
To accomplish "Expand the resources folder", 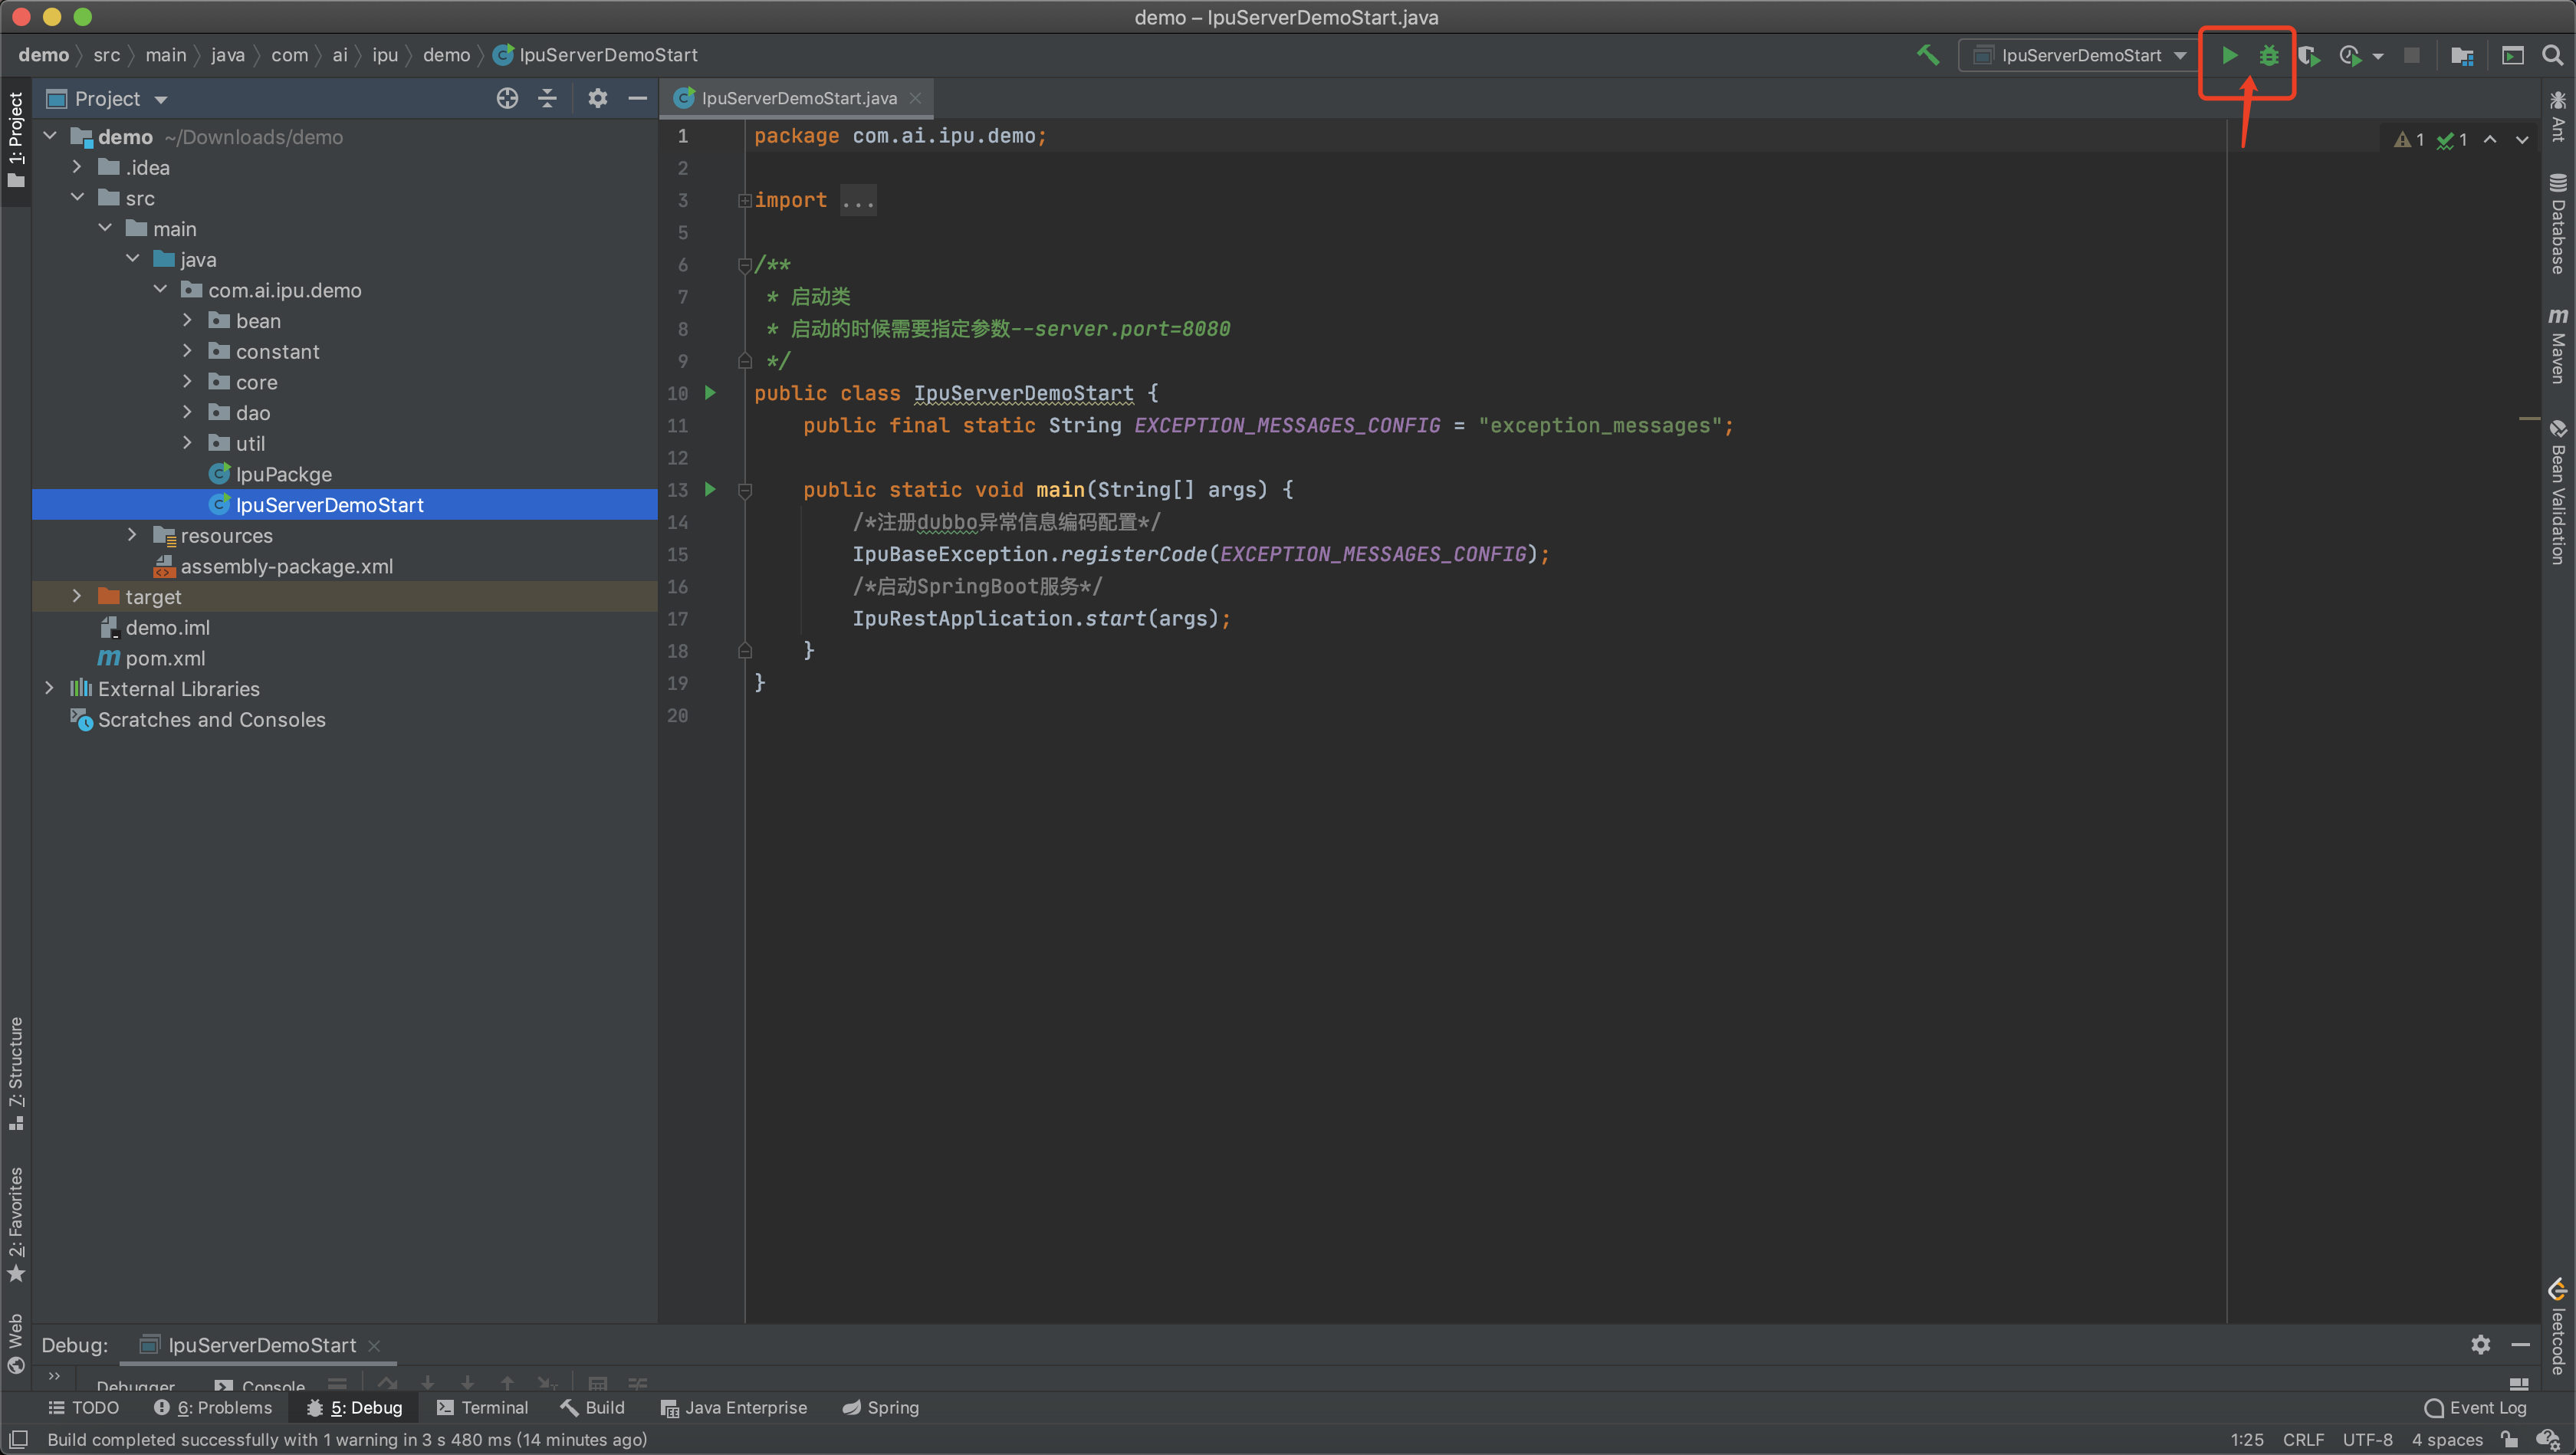I will (132, 535).
